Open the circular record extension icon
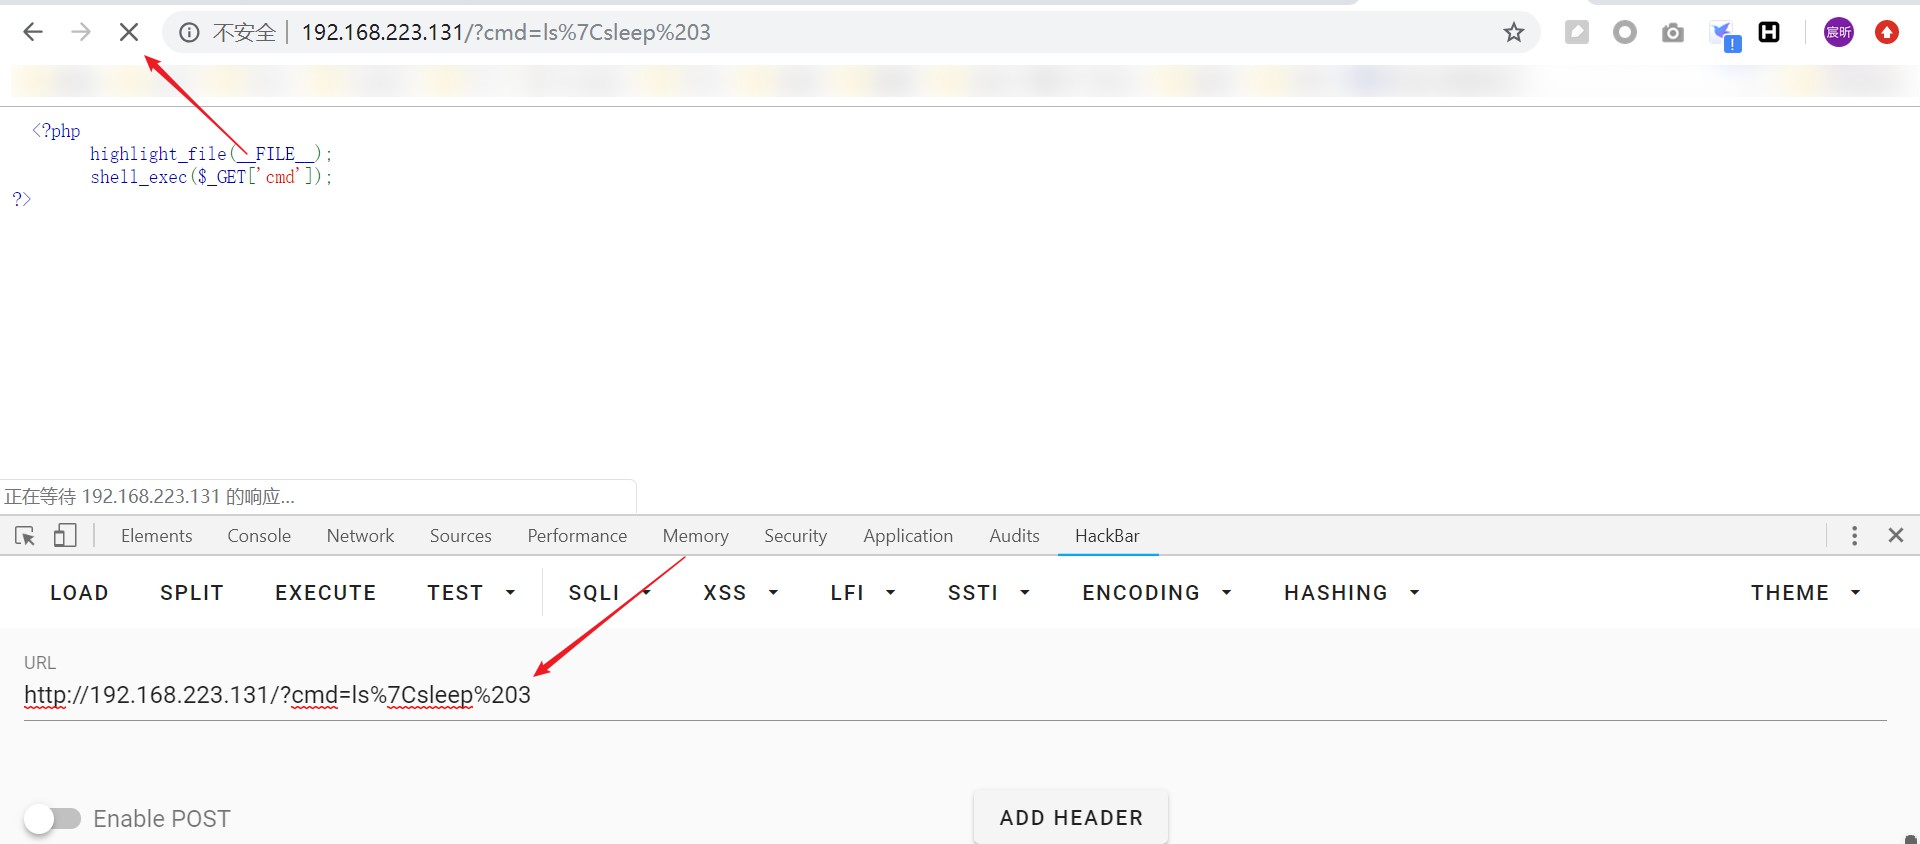This screenshot has height=844, width=1920. point(1625,32)
